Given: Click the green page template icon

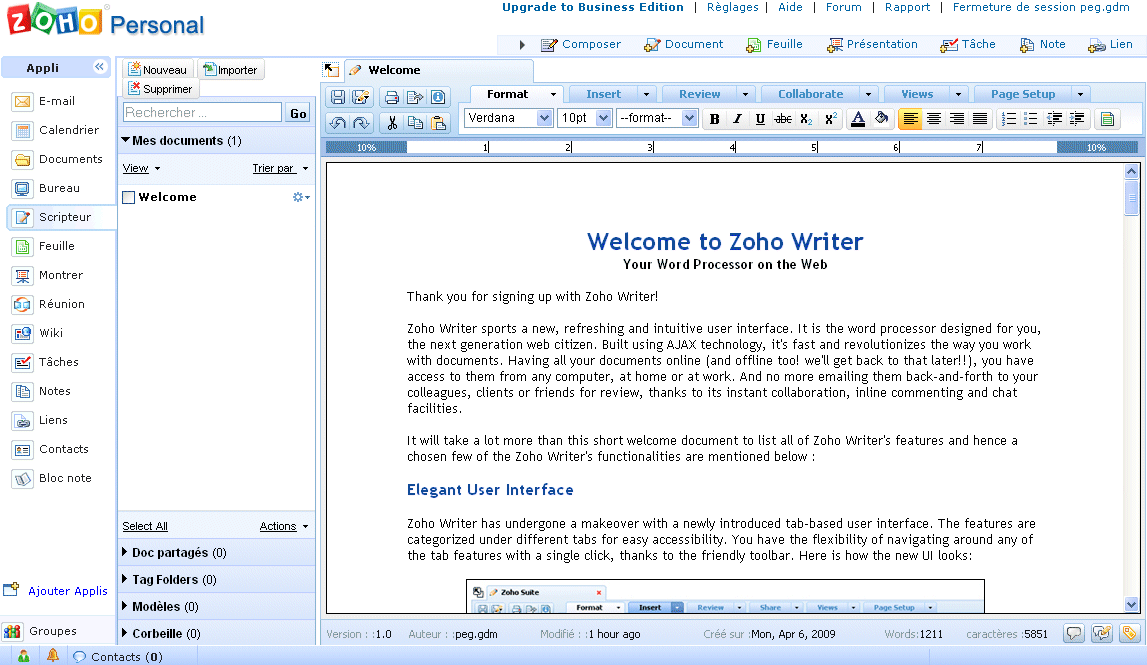Looking at the screenshot, I should 1107,119.
